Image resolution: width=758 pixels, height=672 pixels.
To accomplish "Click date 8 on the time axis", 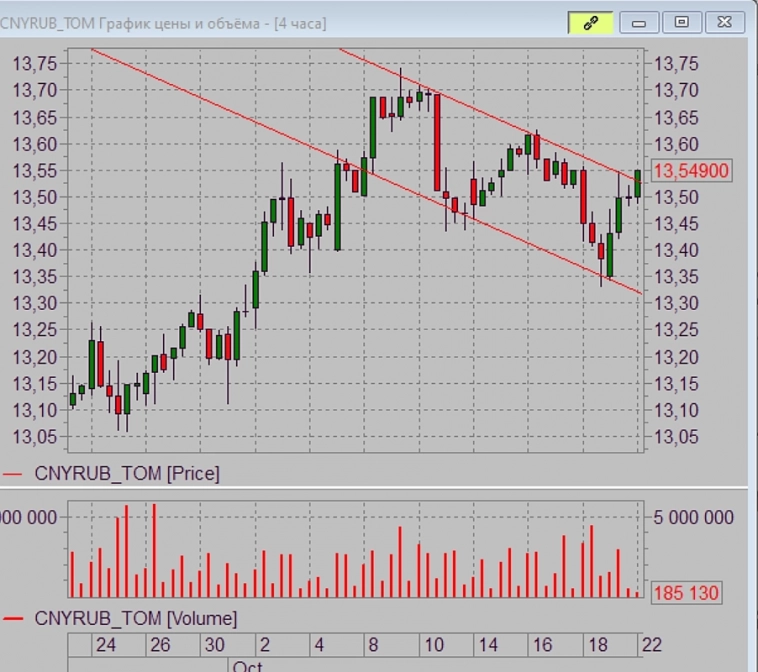I will [x=374, y=645].
